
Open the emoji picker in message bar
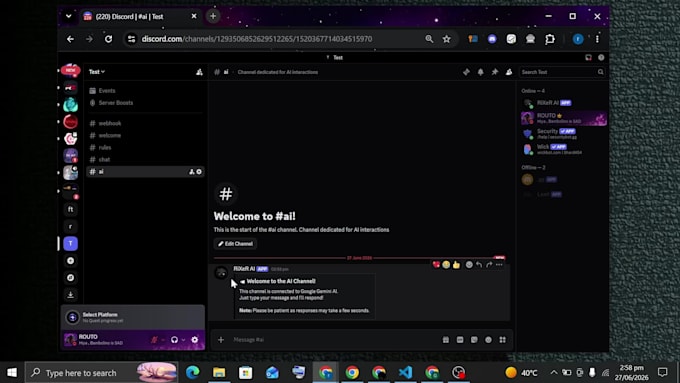tap(489, 340)
